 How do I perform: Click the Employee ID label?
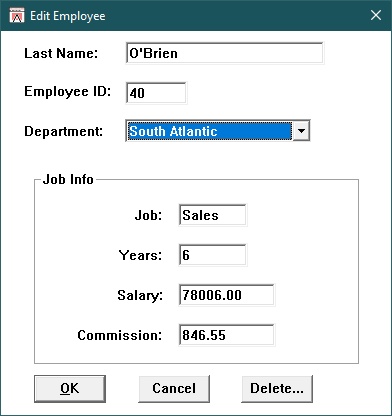[68, 91]
